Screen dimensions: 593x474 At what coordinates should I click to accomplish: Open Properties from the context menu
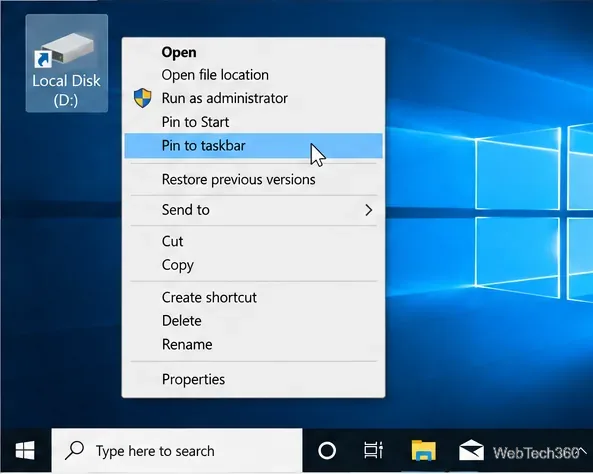tap(253, 379)
